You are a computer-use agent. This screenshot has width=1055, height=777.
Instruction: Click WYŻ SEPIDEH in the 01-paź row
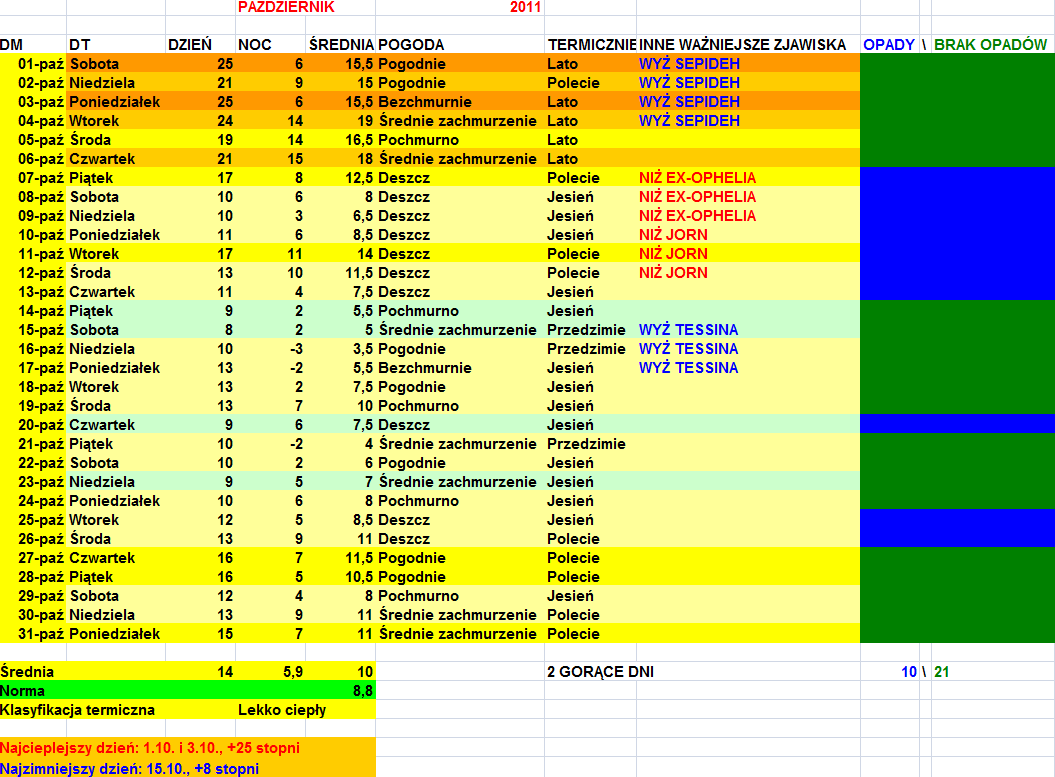[x=689, y=64]
